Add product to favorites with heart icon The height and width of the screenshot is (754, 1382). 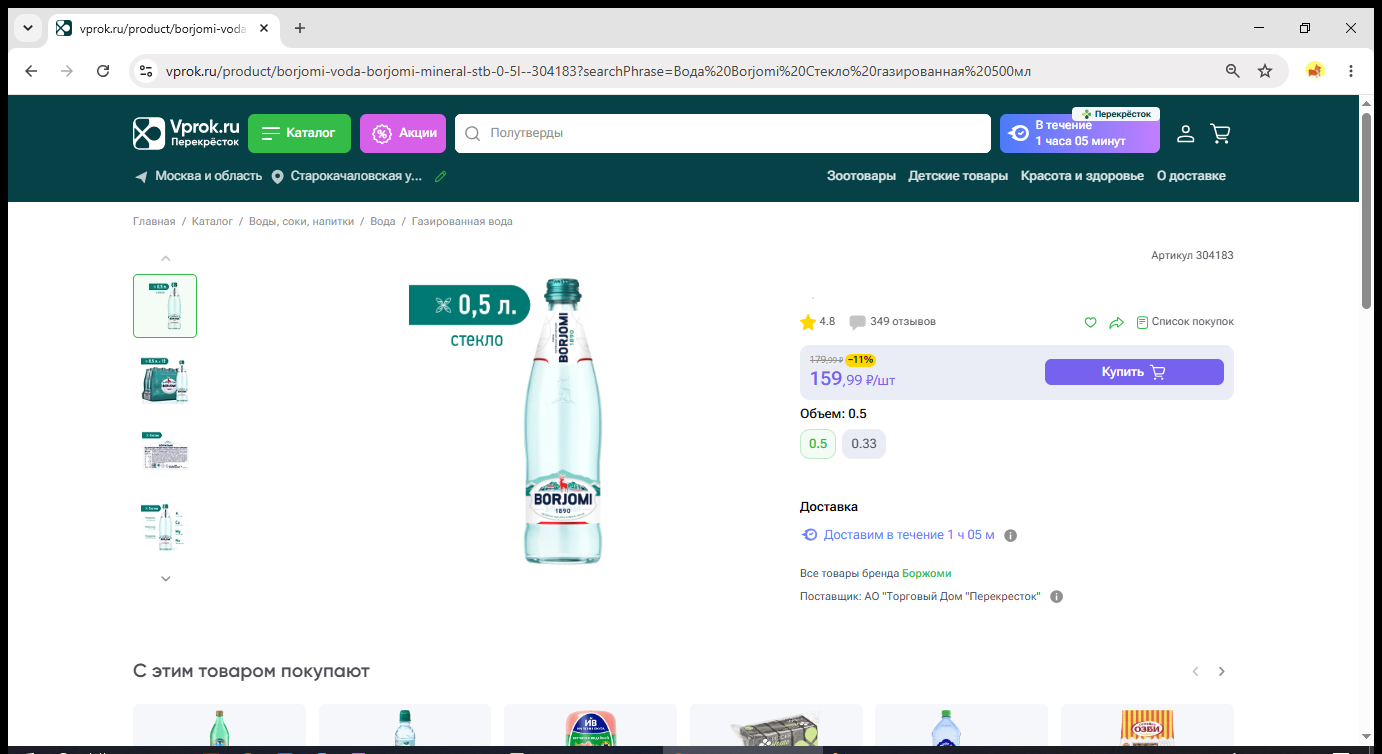pyautogui.click(x=1091, y=322)
